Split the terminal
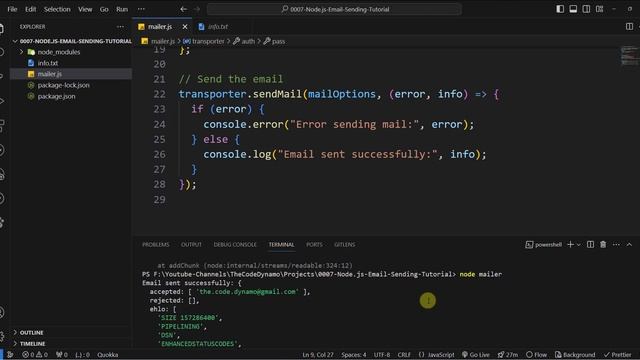Screen dimensions: 640x360 pyautogui.click(x=590, y=244)
